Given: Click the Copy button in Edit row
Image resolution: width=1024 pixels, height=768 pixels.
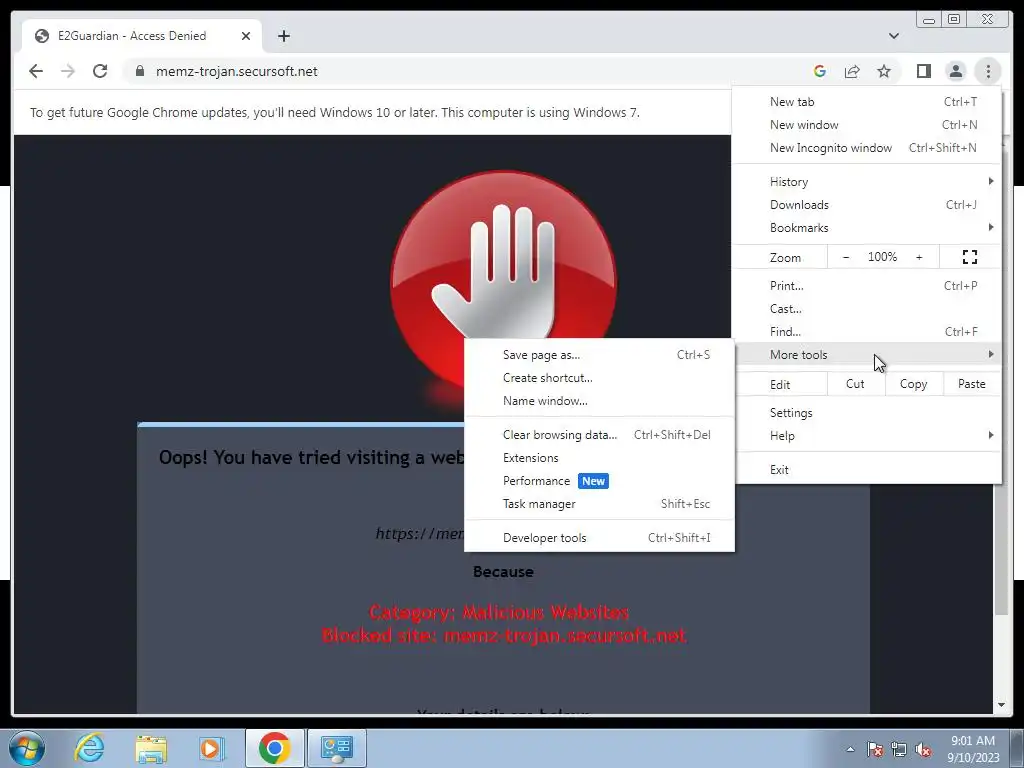Looking at the screenshot, I should [x=914, y=384].
